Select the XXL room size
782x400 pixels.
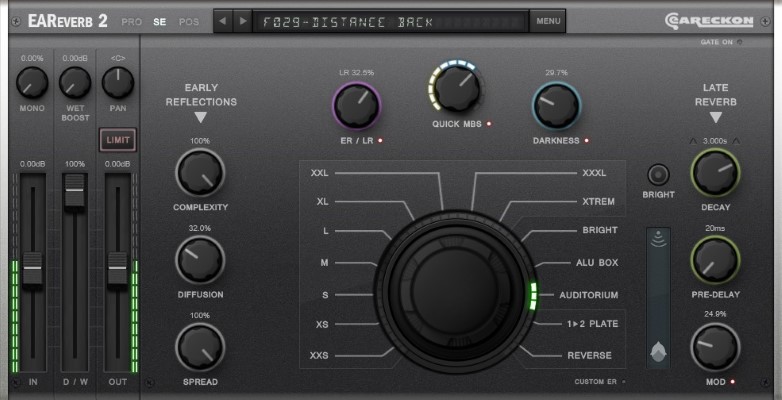[320, 174]
